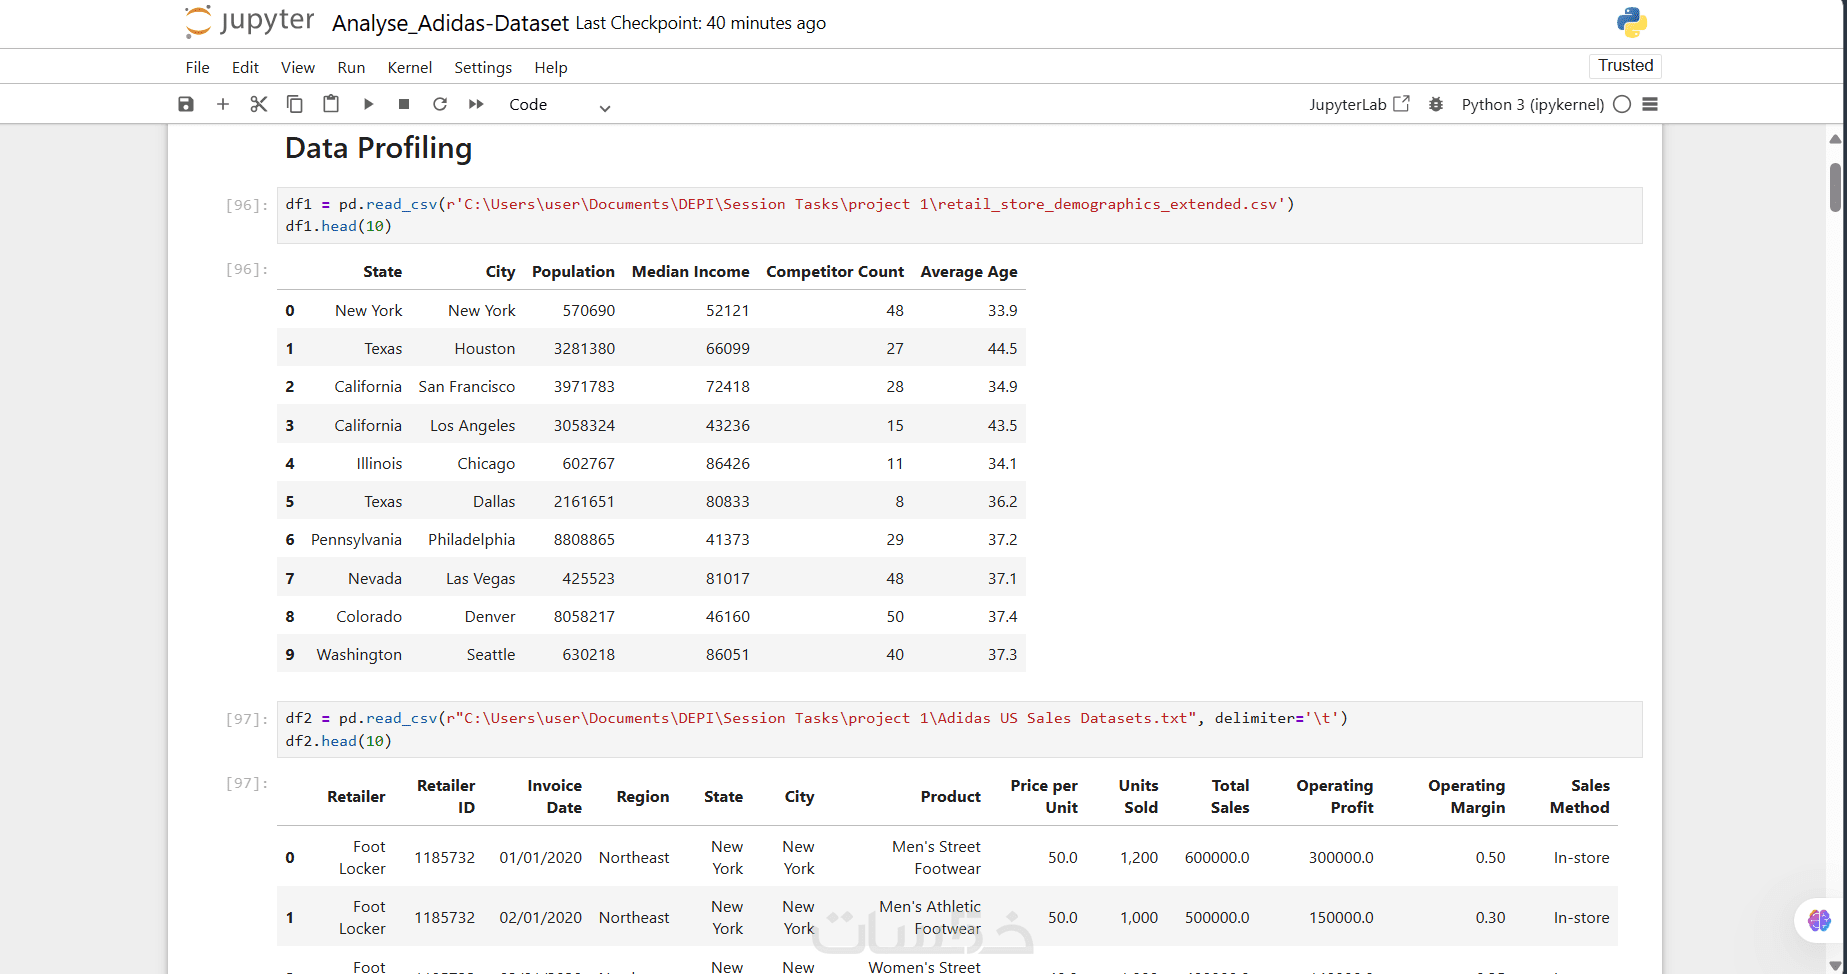Paste cell from clipboard

(x=331, y=104)
